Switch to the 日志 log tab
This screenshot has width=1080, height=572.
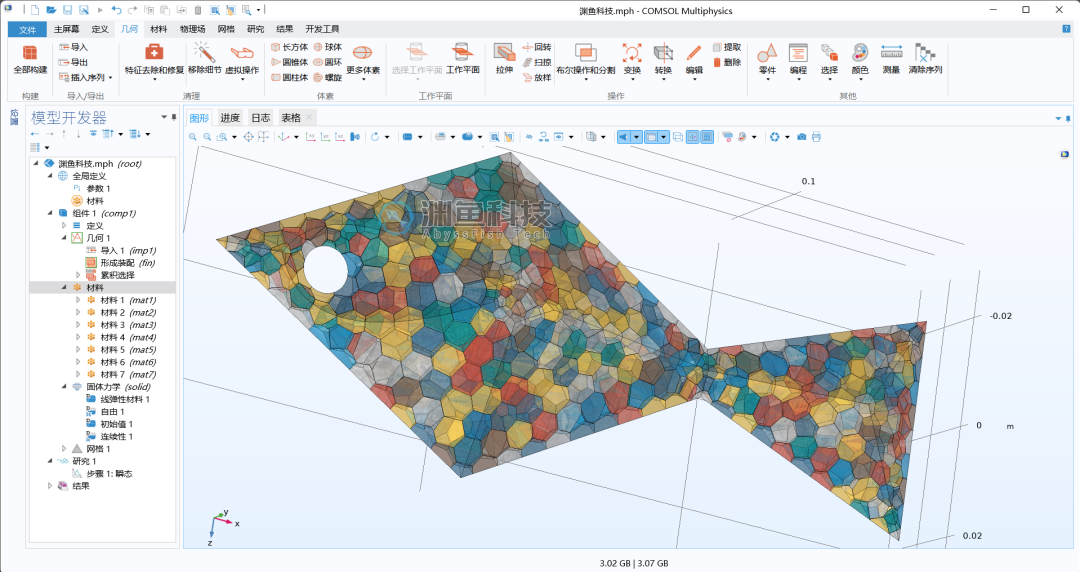pyautogui.click(x=260, y=118)
